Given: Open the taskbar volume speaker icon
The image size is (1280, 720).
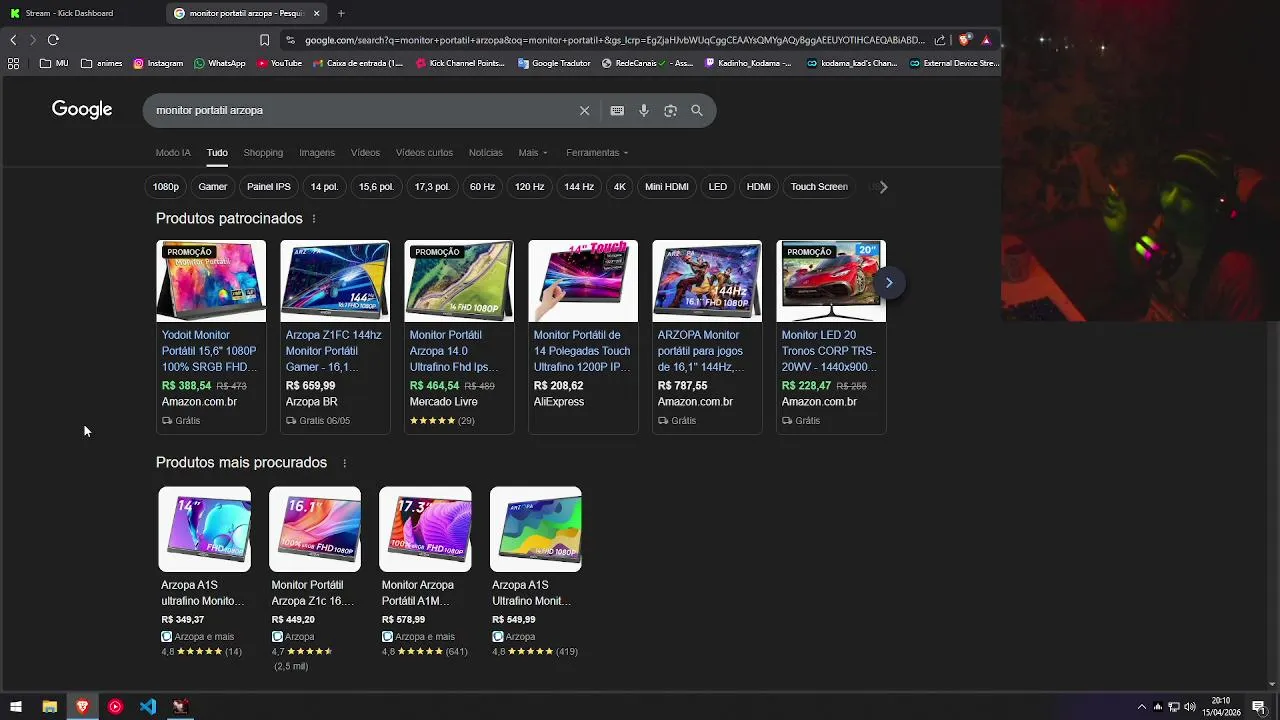Looking at the screenshot, I should (1190, 707).
